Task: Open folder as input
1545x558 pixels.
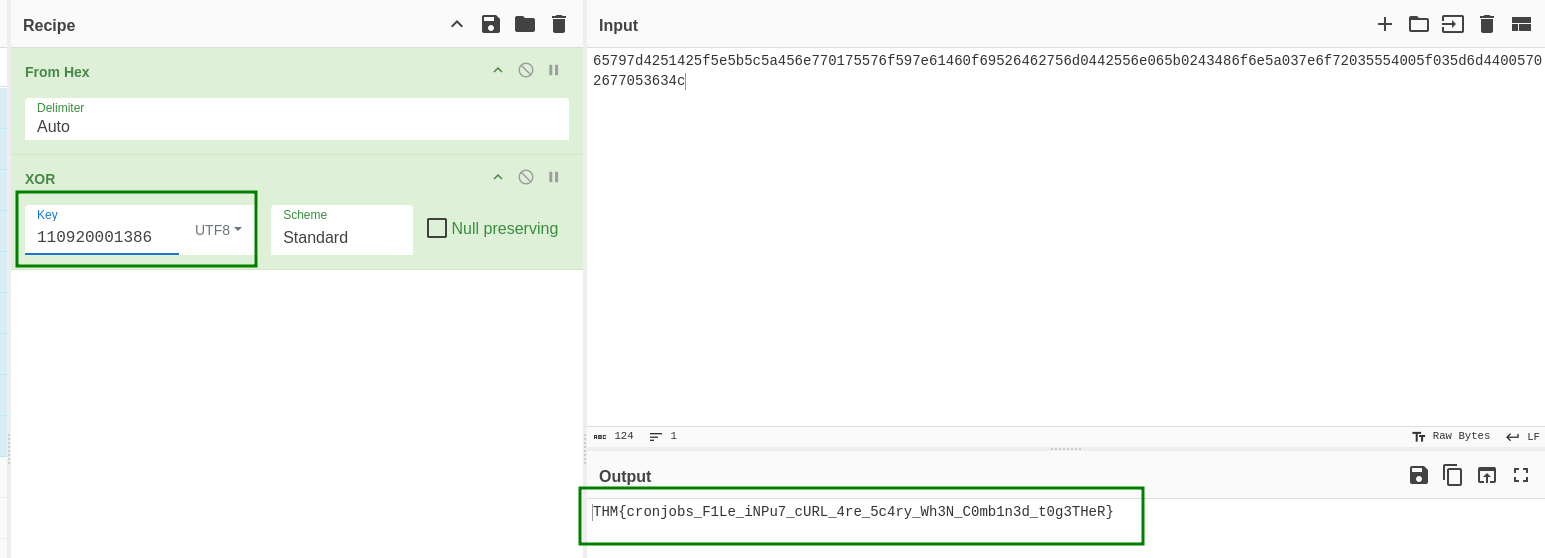Action: [x=1418, y=24]
